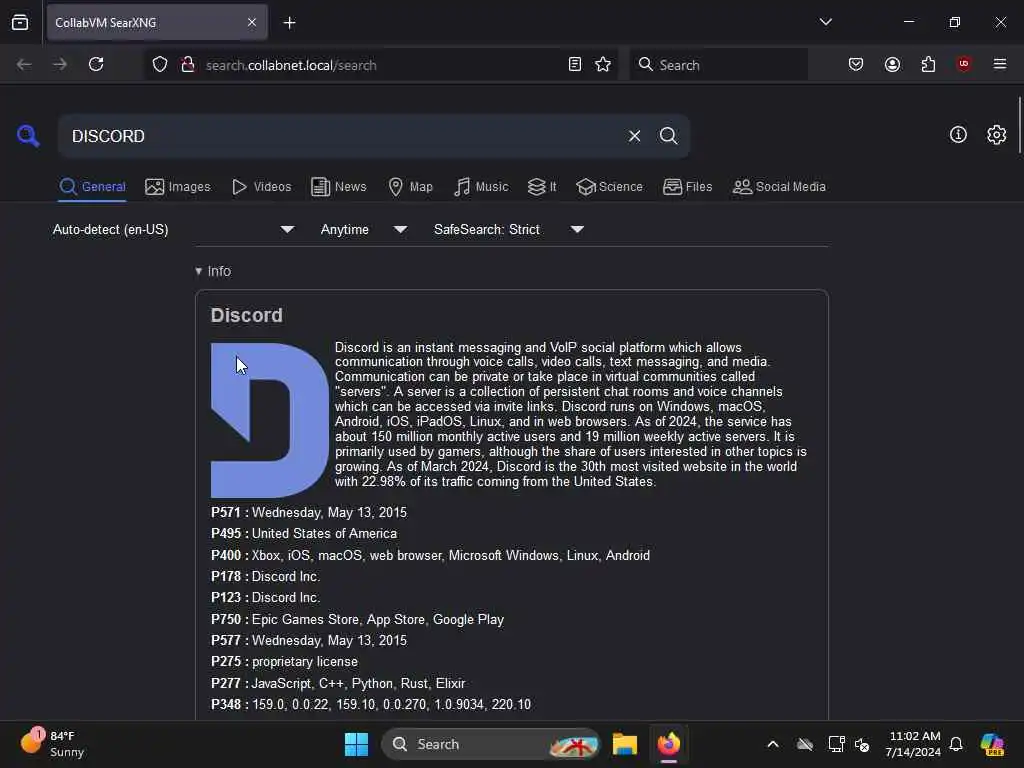
Task: Switch to the Social Media tab
Action: click(x=779, y=187)
